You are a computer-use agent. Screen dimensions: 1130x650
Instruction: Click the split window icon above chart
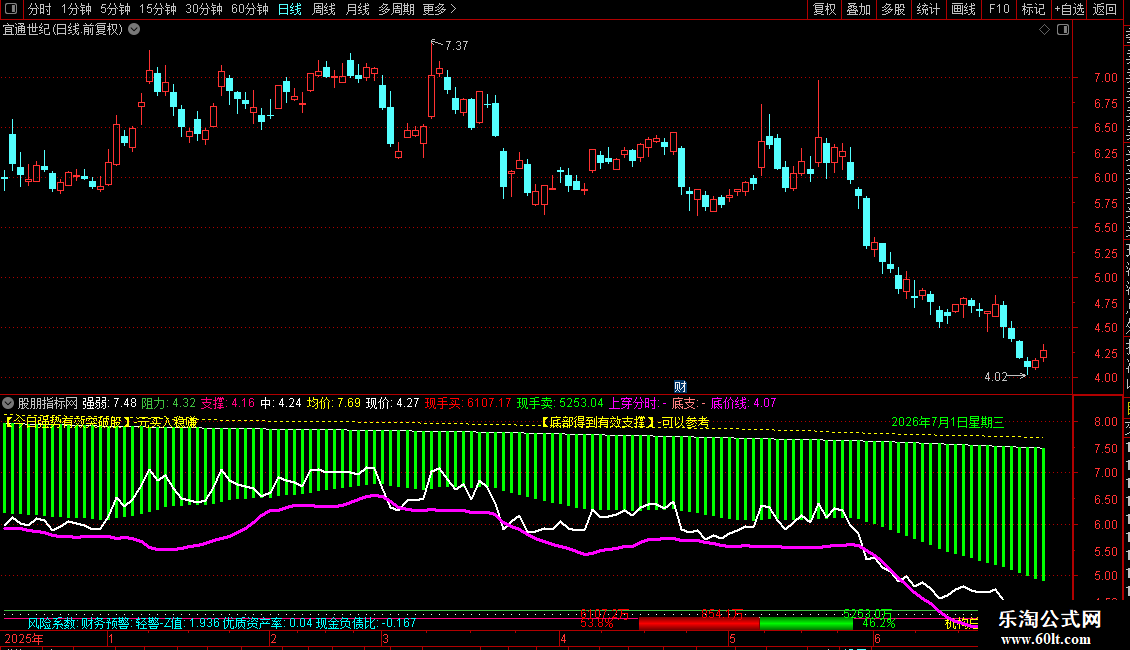click(1063, 30)
